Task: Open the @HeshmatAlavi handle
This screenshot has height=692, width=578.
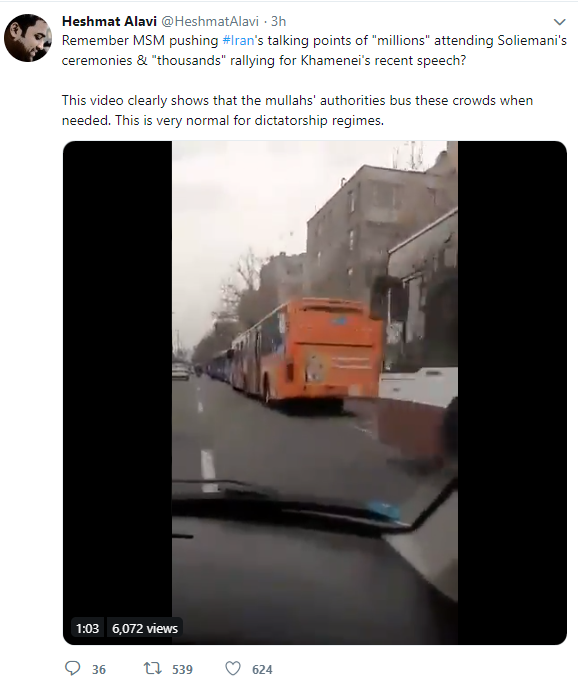Action: (209, 21)
